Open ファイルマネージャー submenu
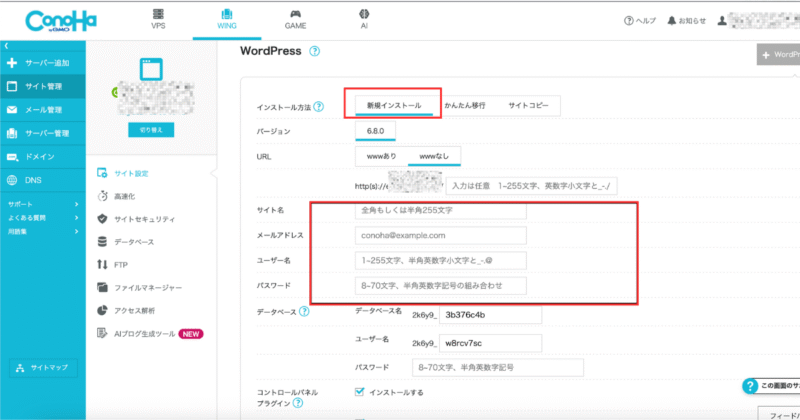The image size is (800, 420). (140, 287)
